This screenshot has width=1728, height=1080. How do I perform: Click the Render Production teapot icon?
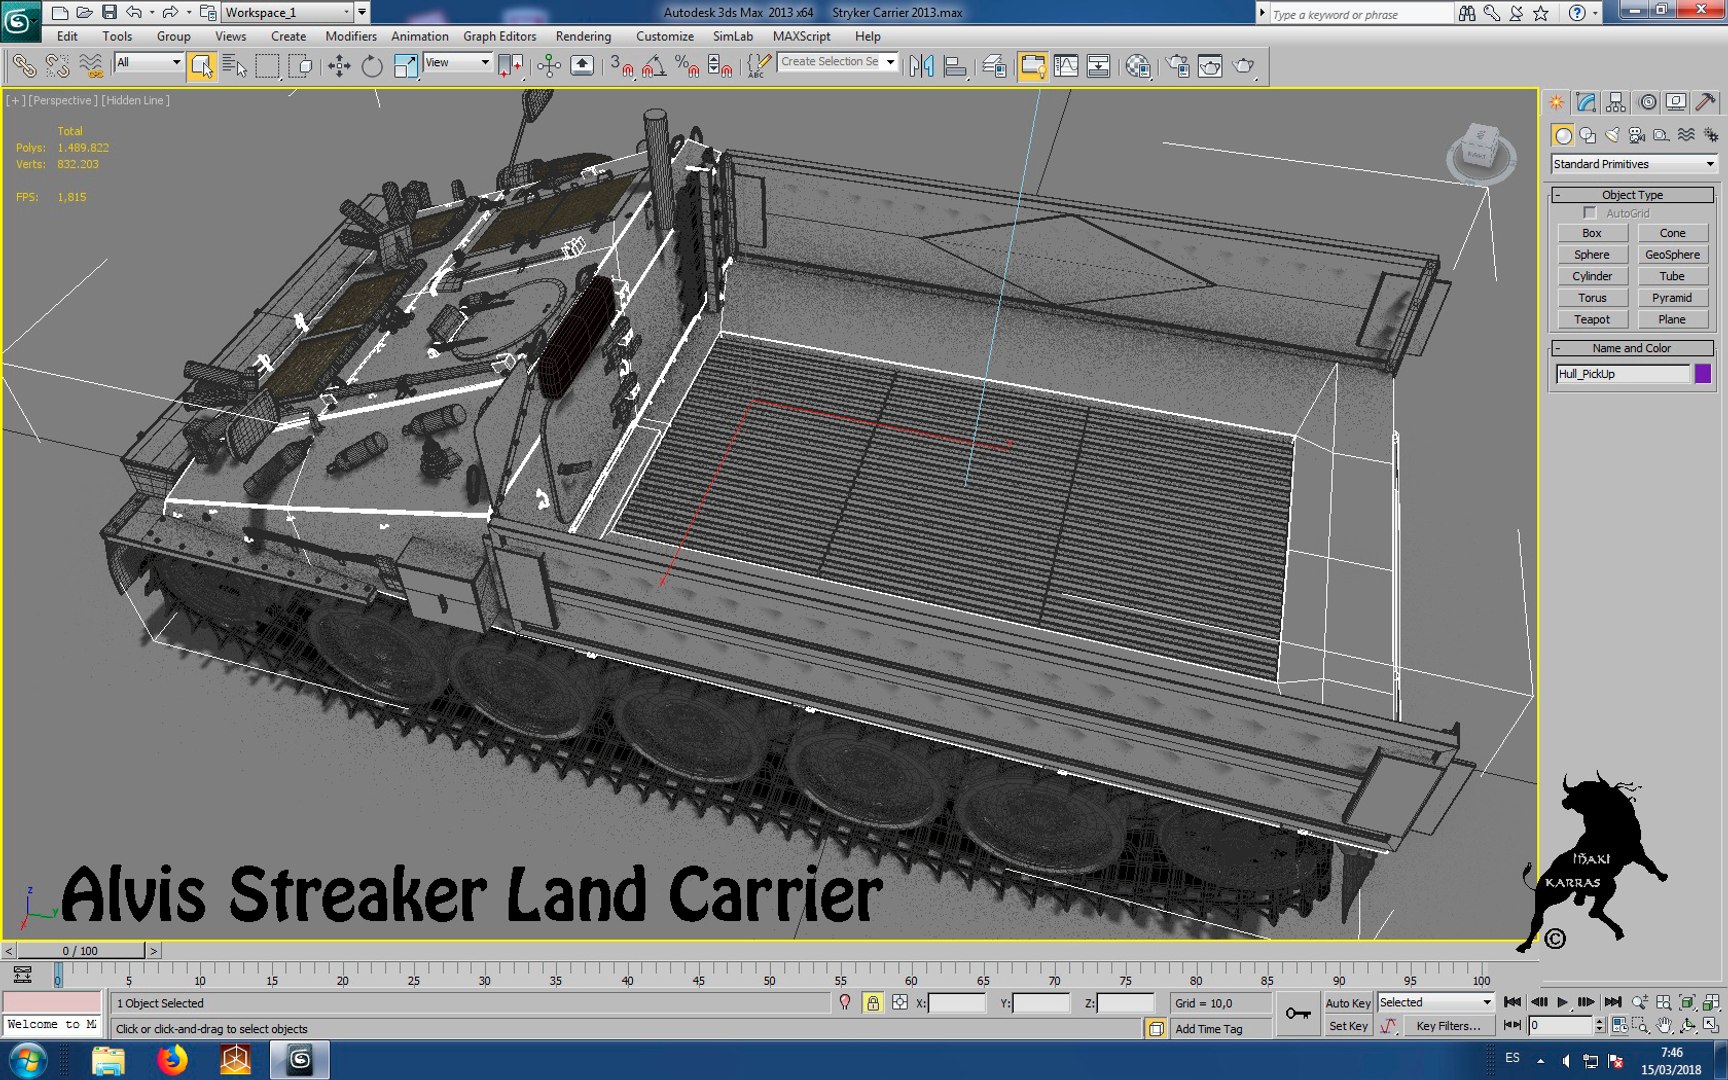click(x=1244, y=66)
